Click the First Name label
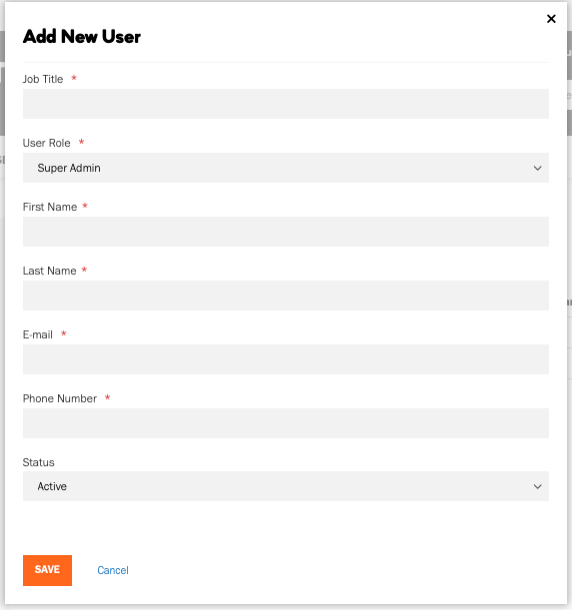This screenshot has height=610, width=572. coord(50,207)
